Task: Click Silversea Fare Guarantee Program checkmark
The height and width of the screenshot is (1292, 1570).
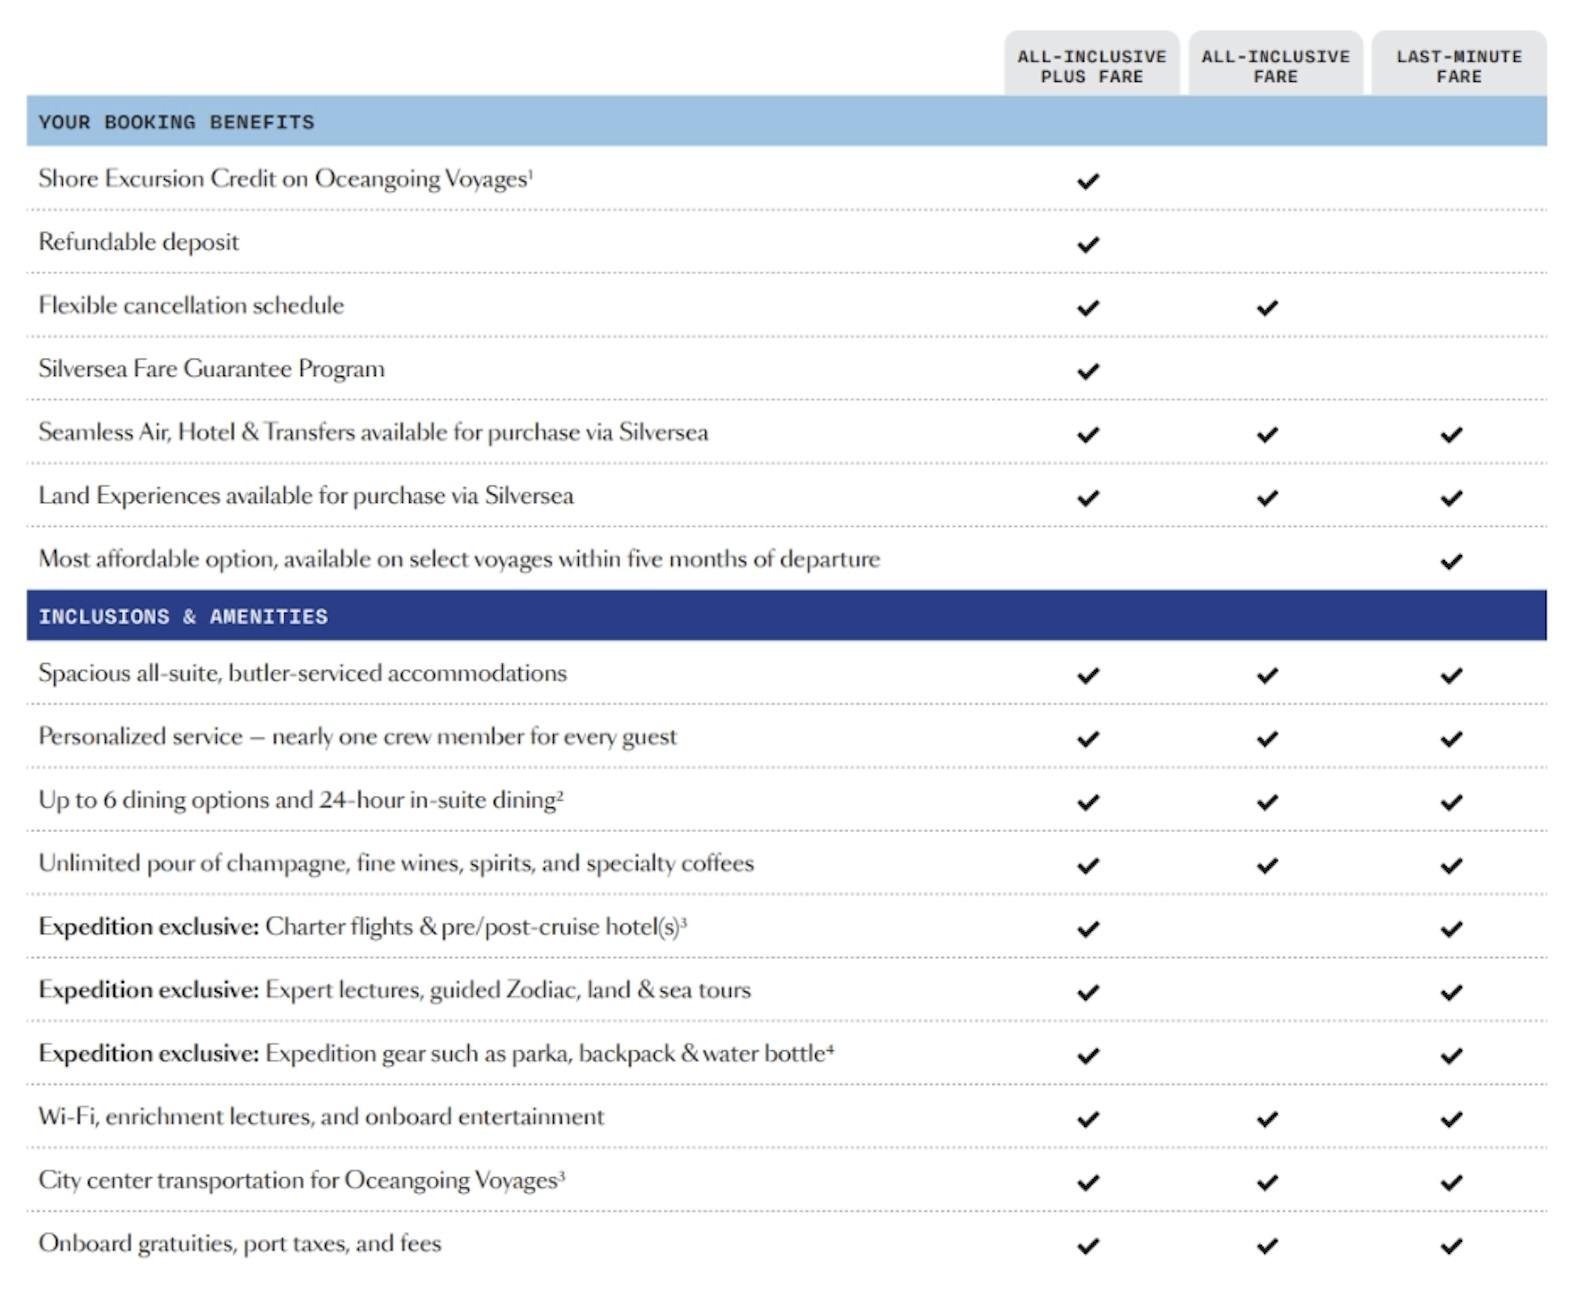Action: [1088, 371]
